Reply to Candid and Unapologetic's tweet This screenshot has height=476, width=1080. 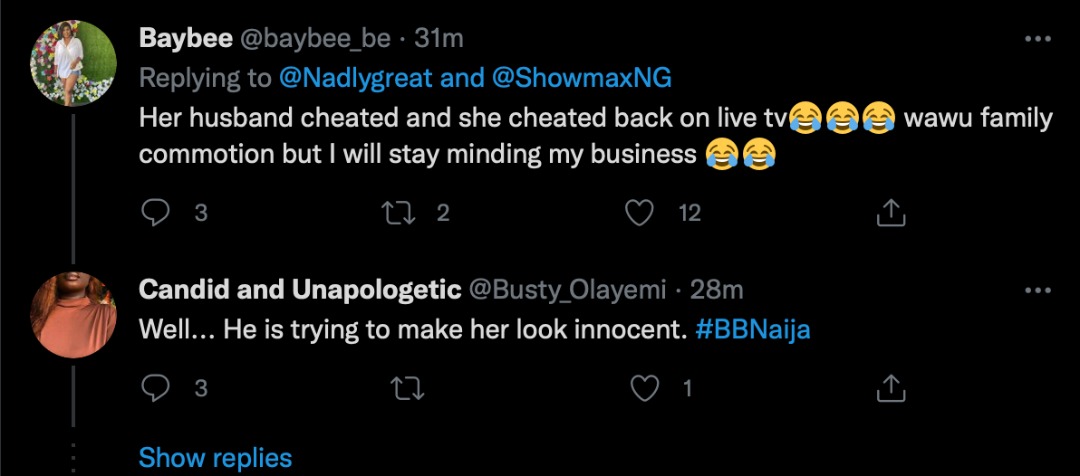click(155, 387)
